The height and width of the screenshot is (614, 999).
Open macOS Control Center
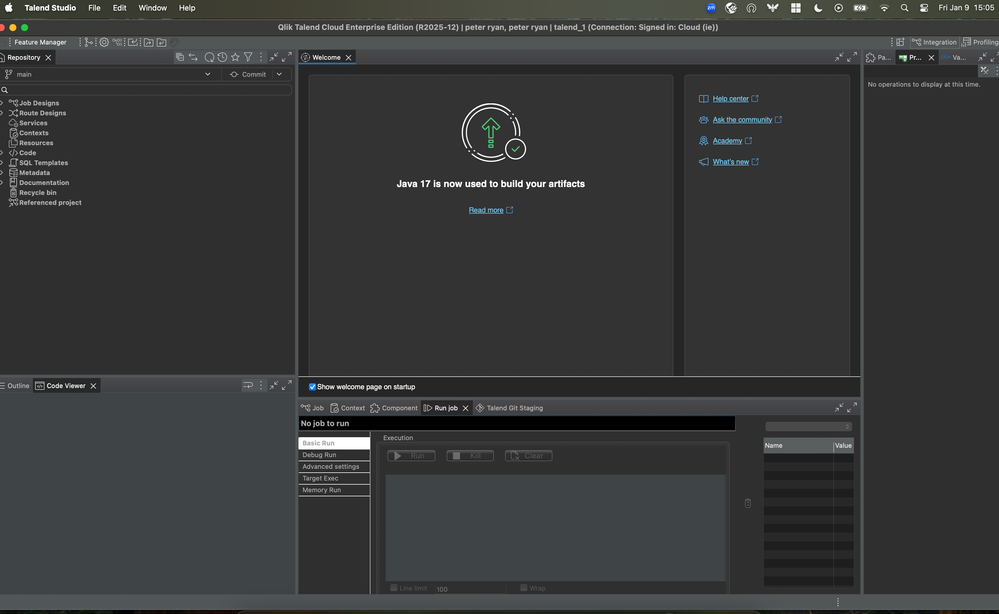pyautogui.click(x=924, y=8)
